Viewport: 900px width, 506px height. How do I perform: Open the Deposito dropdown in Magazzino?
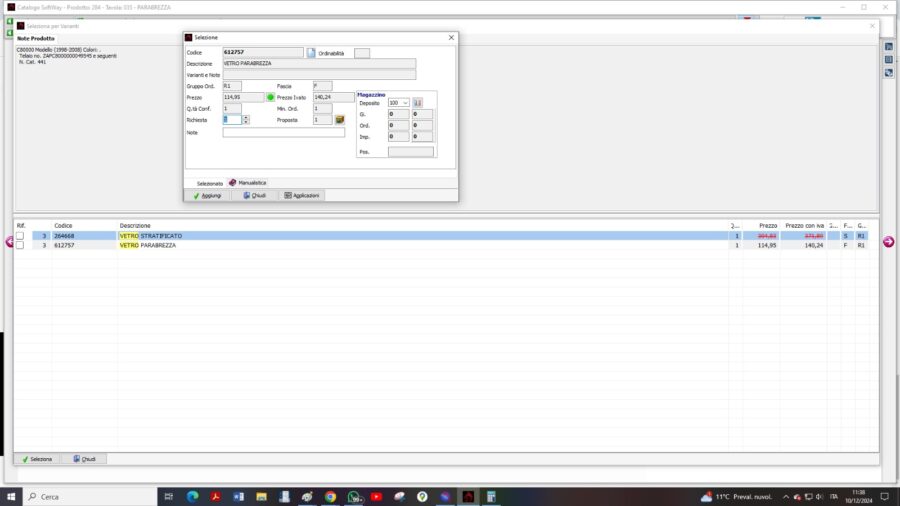point(405,103)
